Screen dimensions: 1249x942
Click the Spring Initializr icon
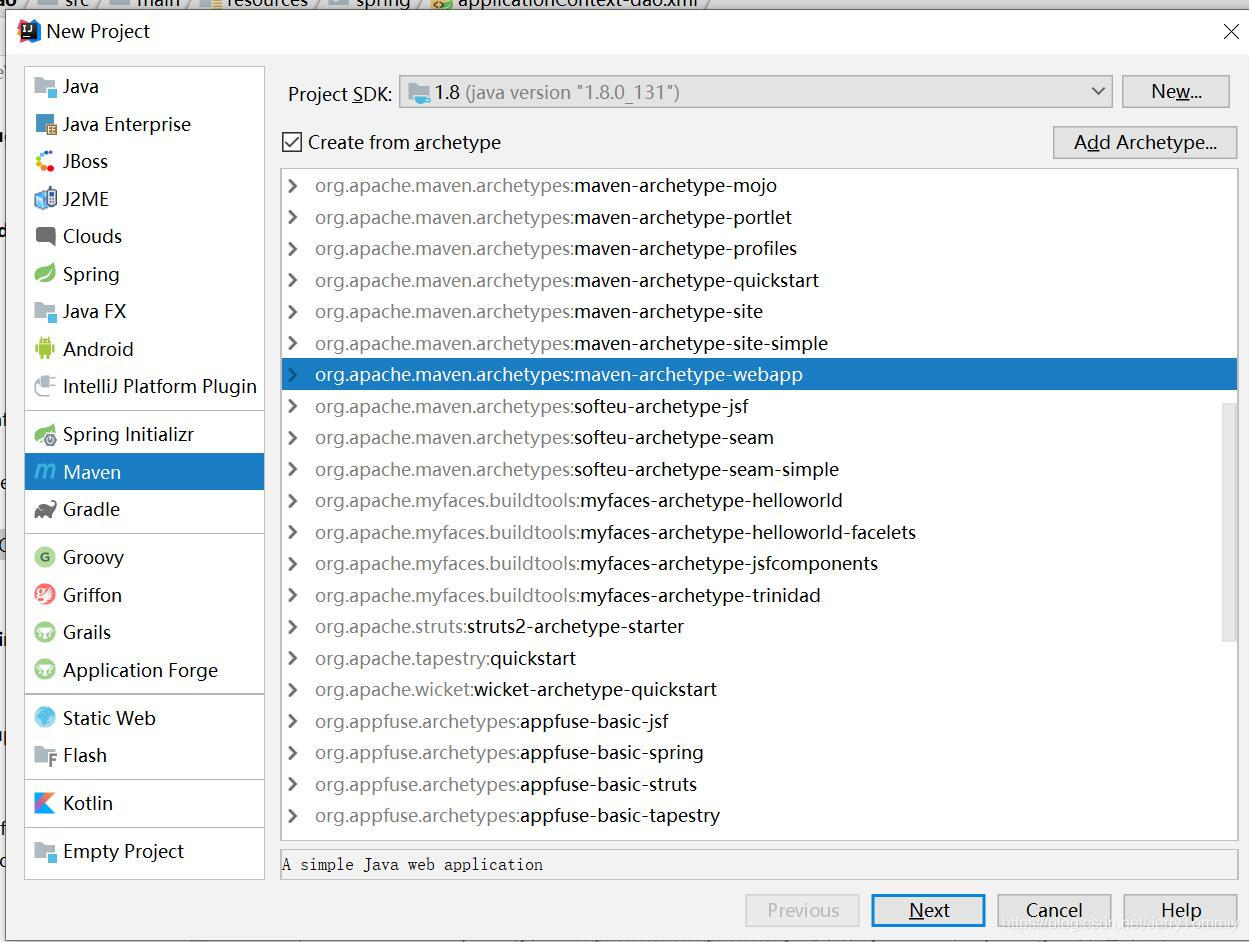(45, 434)
